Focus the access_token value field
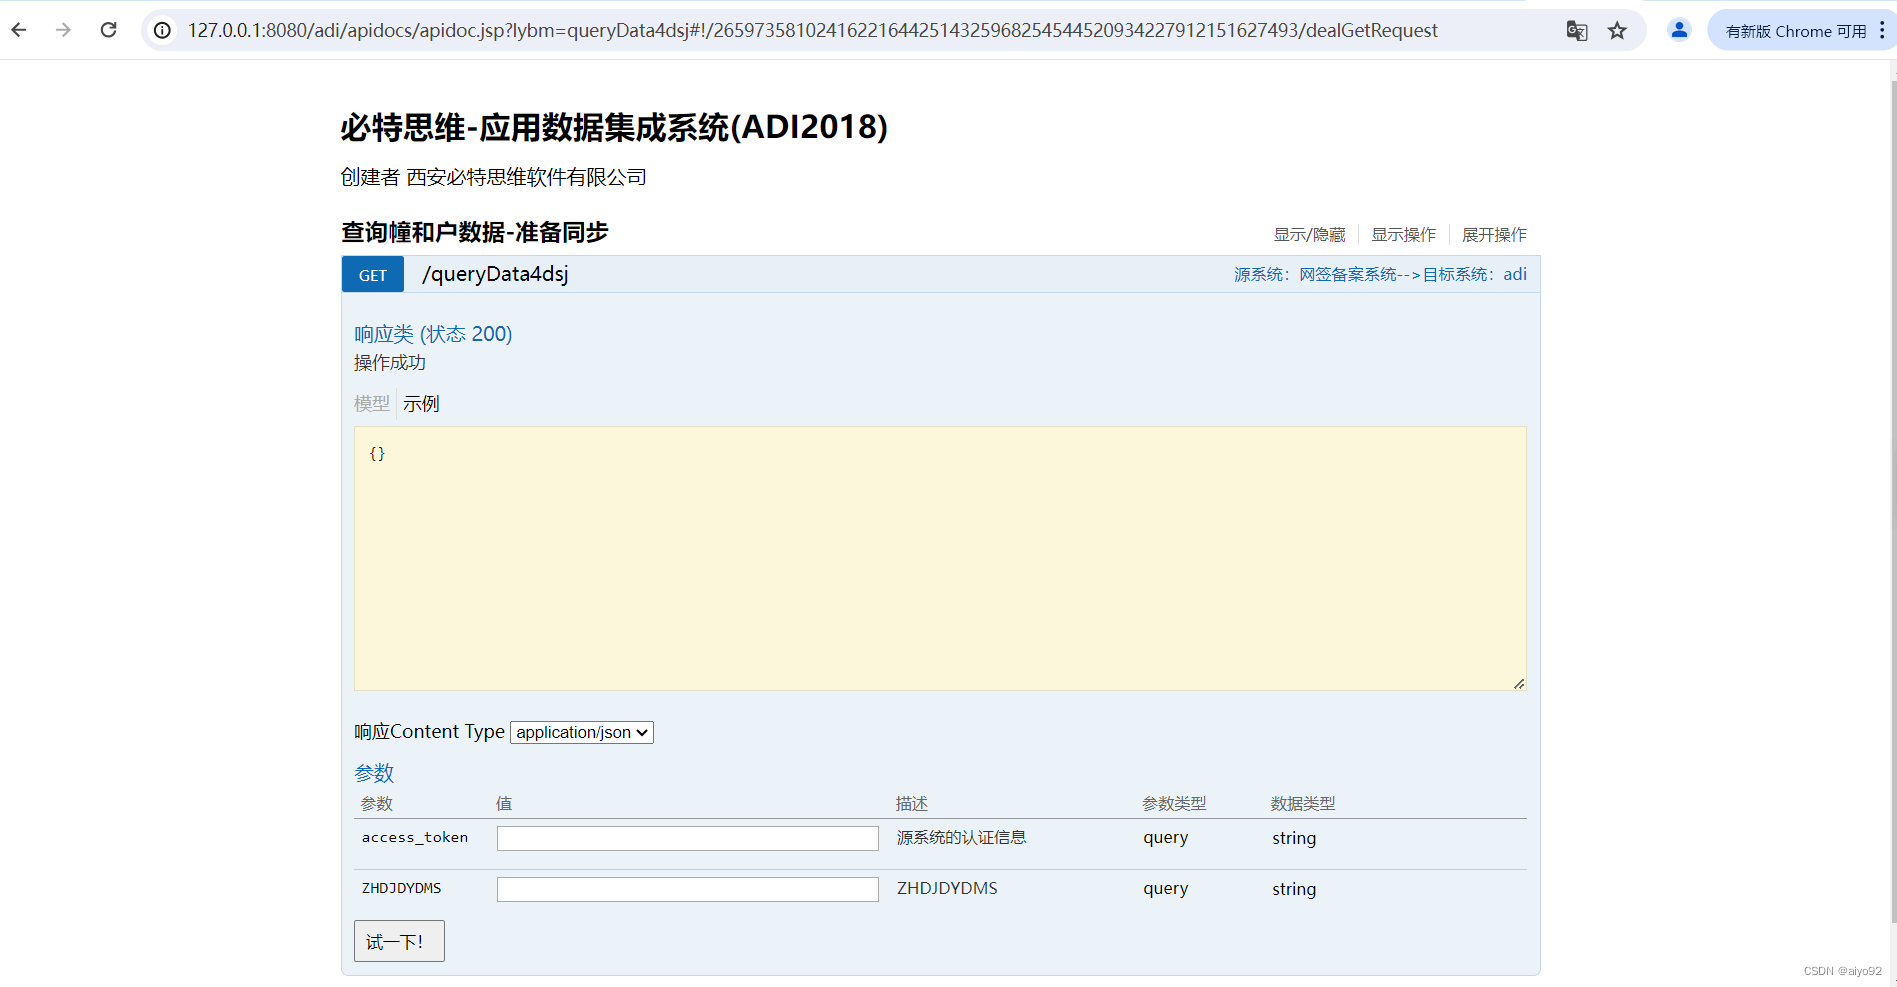1897x987 pixels. [x=688, y=838]
